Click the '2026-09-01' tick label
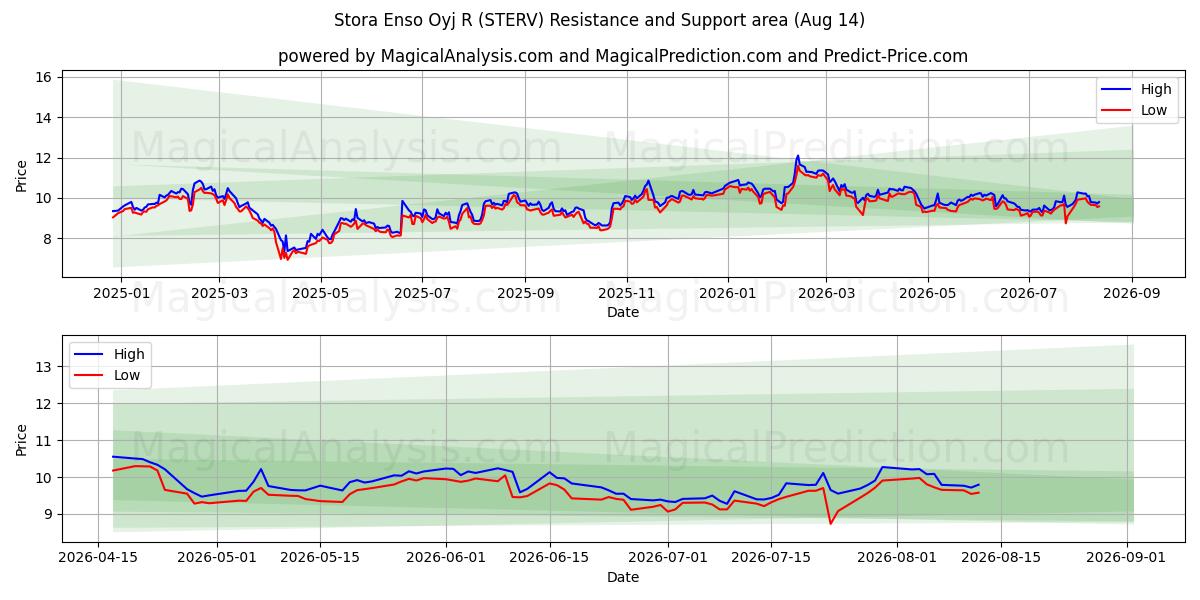The width and height of the screenshot is (1200, 600). pos(1127,559)
